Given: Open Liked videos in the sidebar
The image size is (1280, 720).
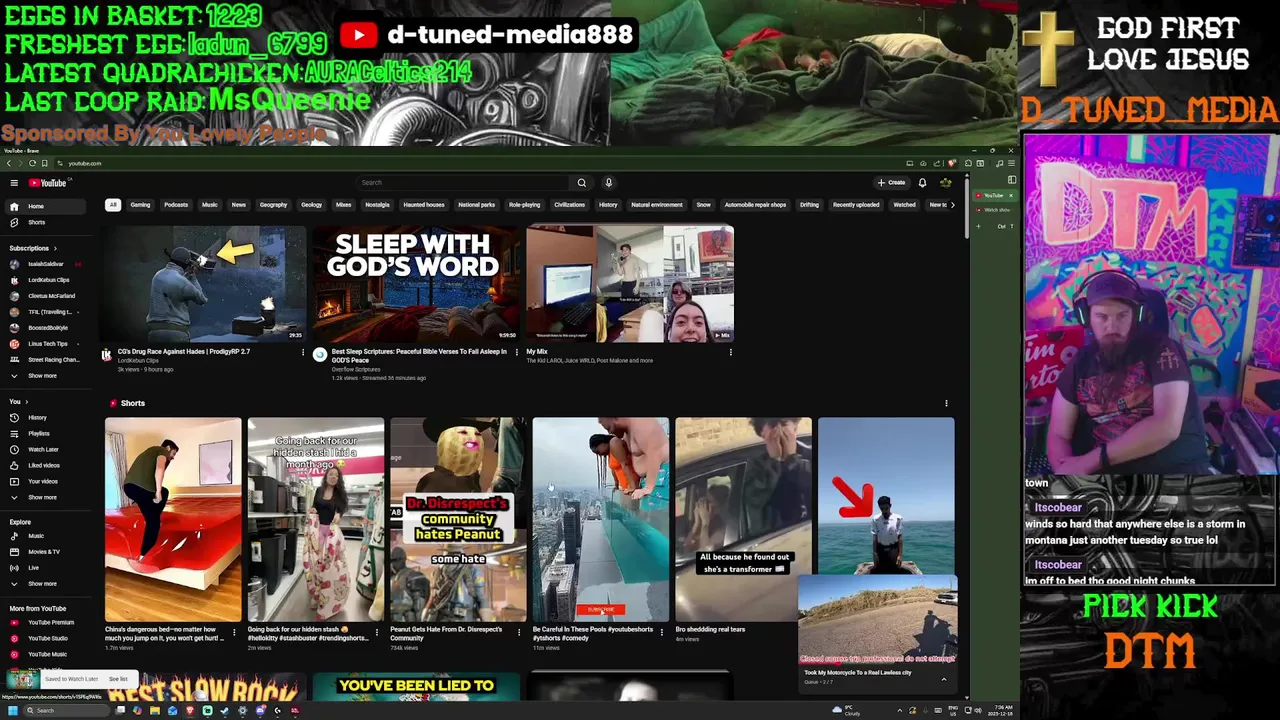Looking at the screenshot, I should coord(44,465).
